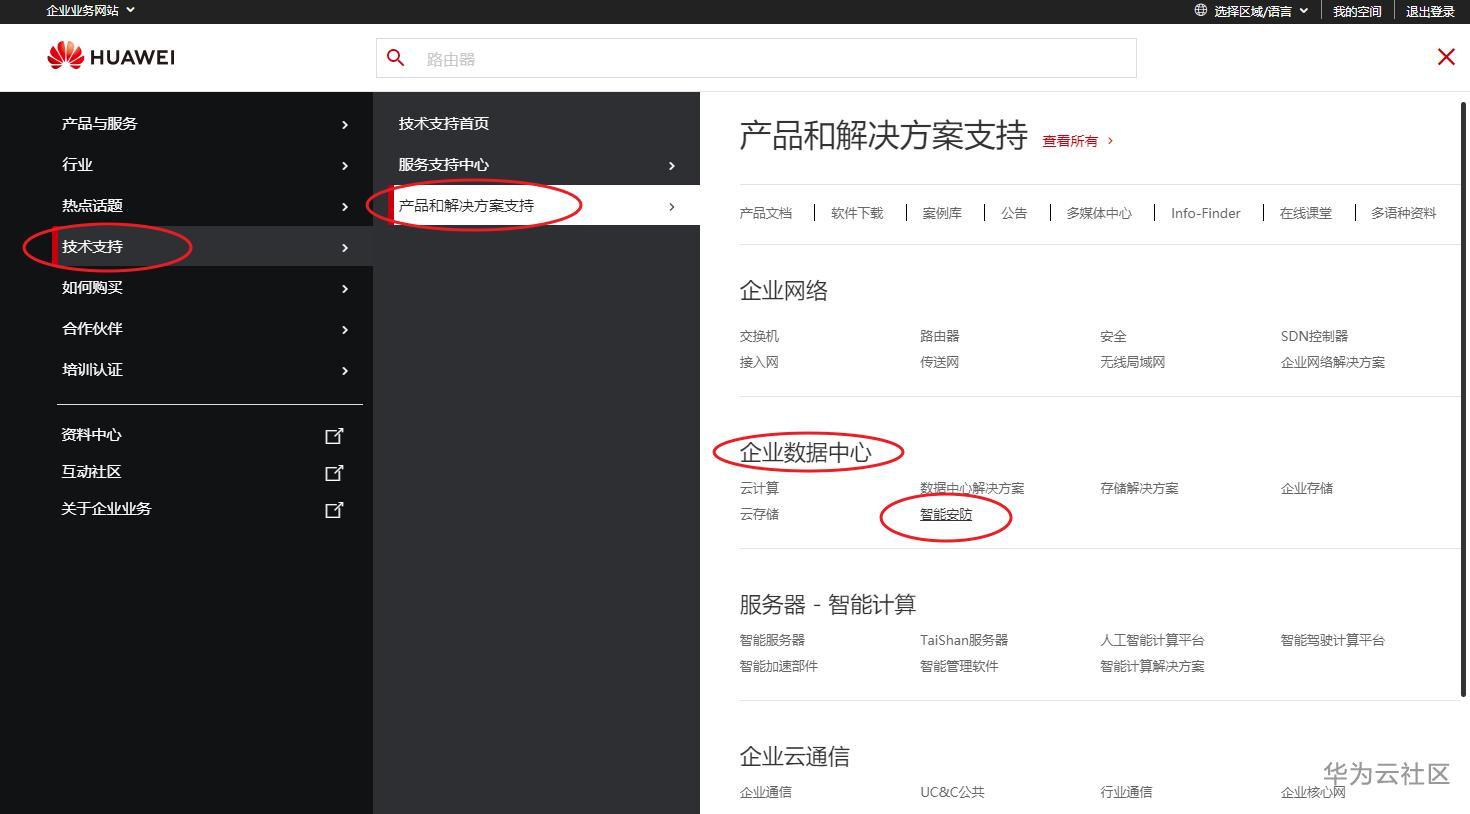Open 安全 under 企业网络

click(1113, 336)
